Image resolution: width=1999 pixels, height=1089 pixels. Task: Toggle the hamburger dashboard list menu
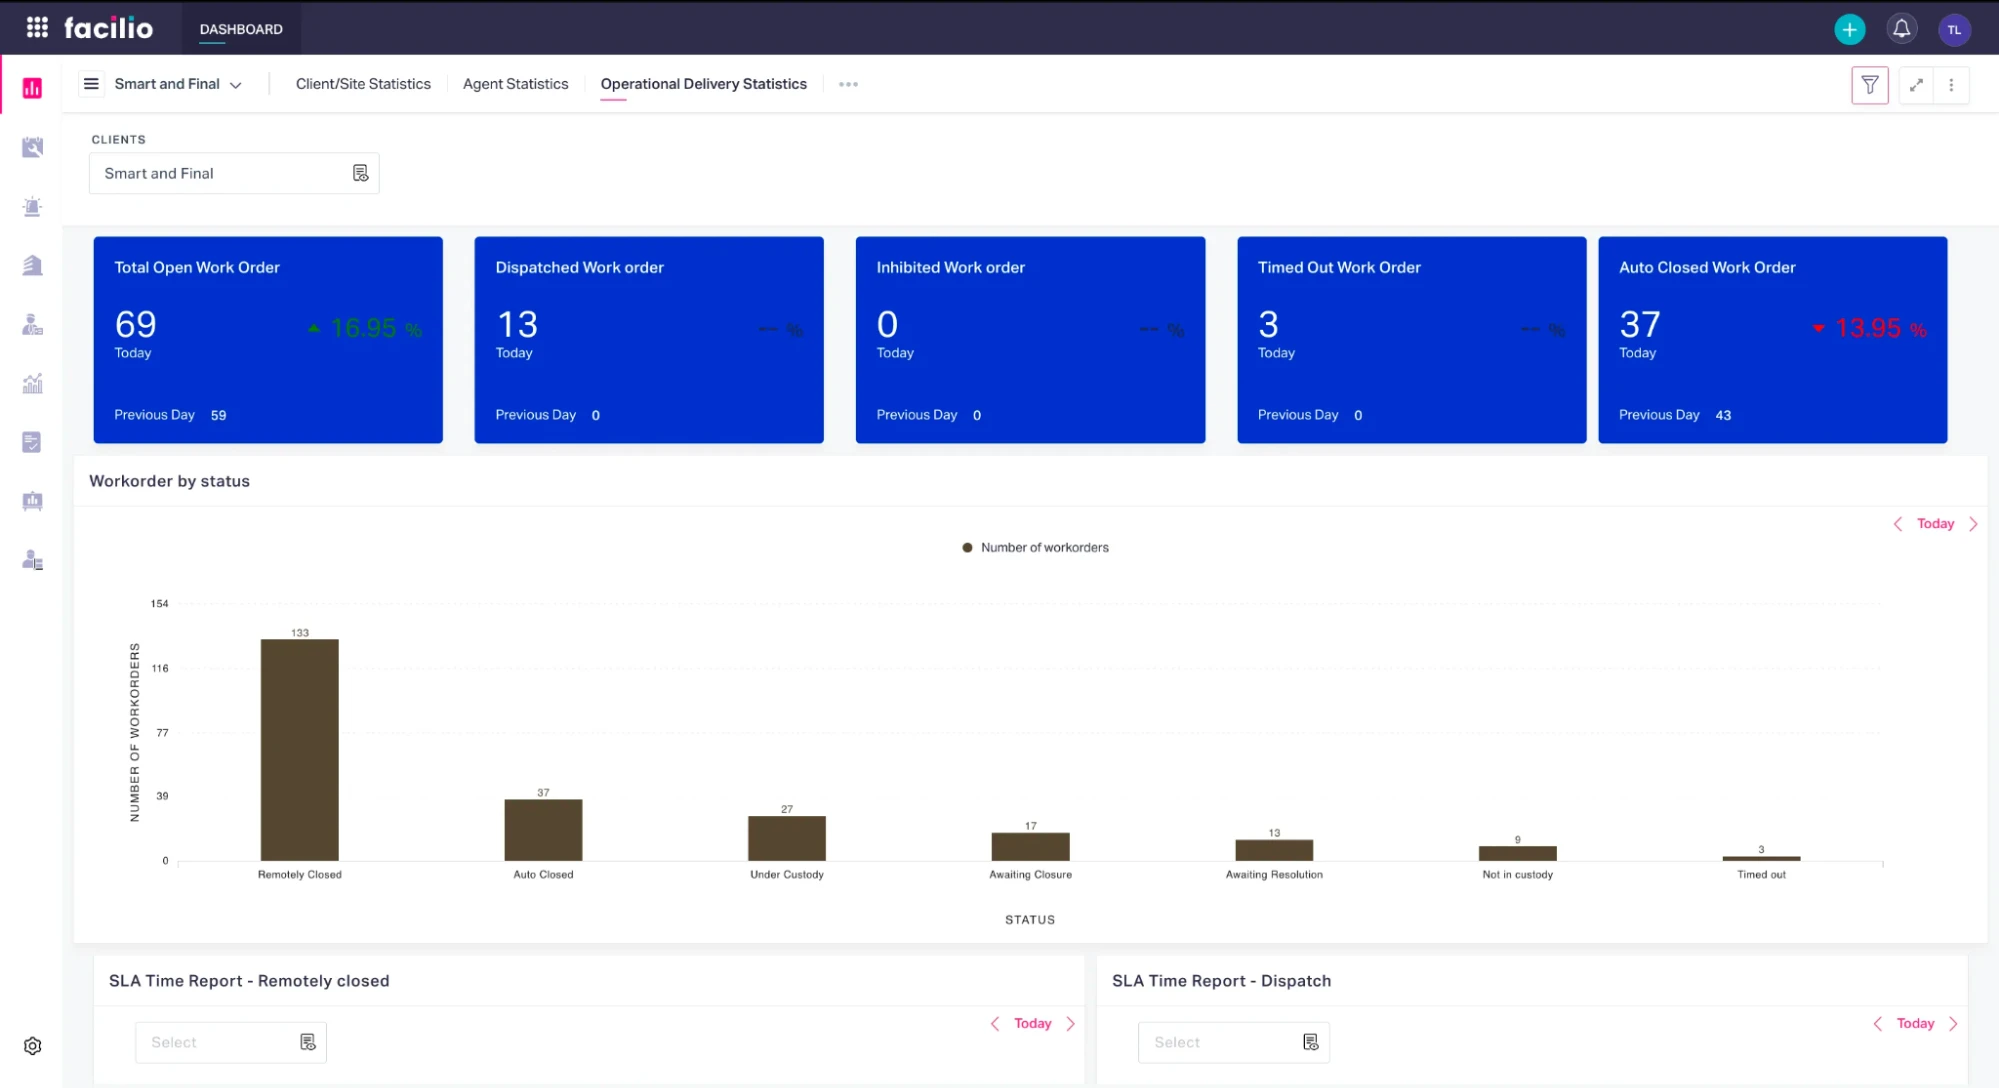coord(91,84)
